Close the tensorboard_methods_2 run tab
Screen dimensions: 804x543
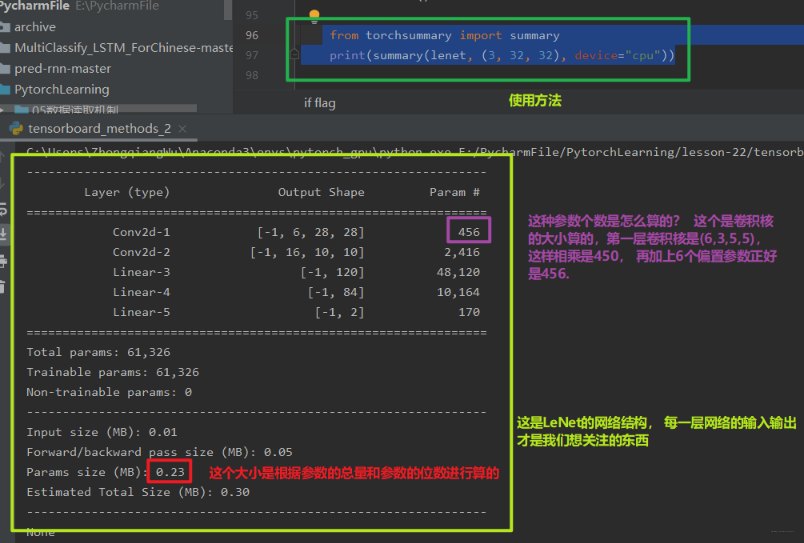click(182, 129)
